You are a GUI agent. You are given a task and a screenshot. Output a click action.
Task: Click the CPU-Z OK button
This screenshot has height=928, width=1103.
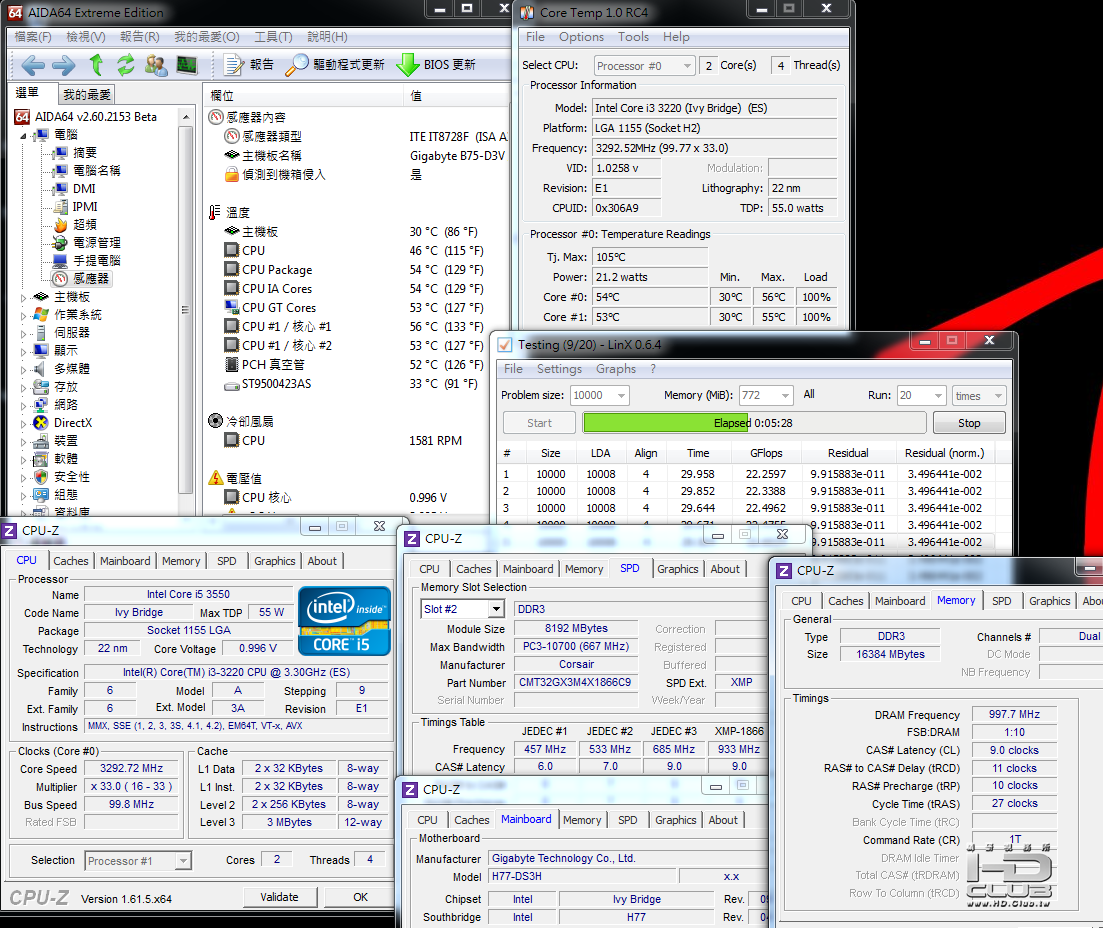pos(360,897)
